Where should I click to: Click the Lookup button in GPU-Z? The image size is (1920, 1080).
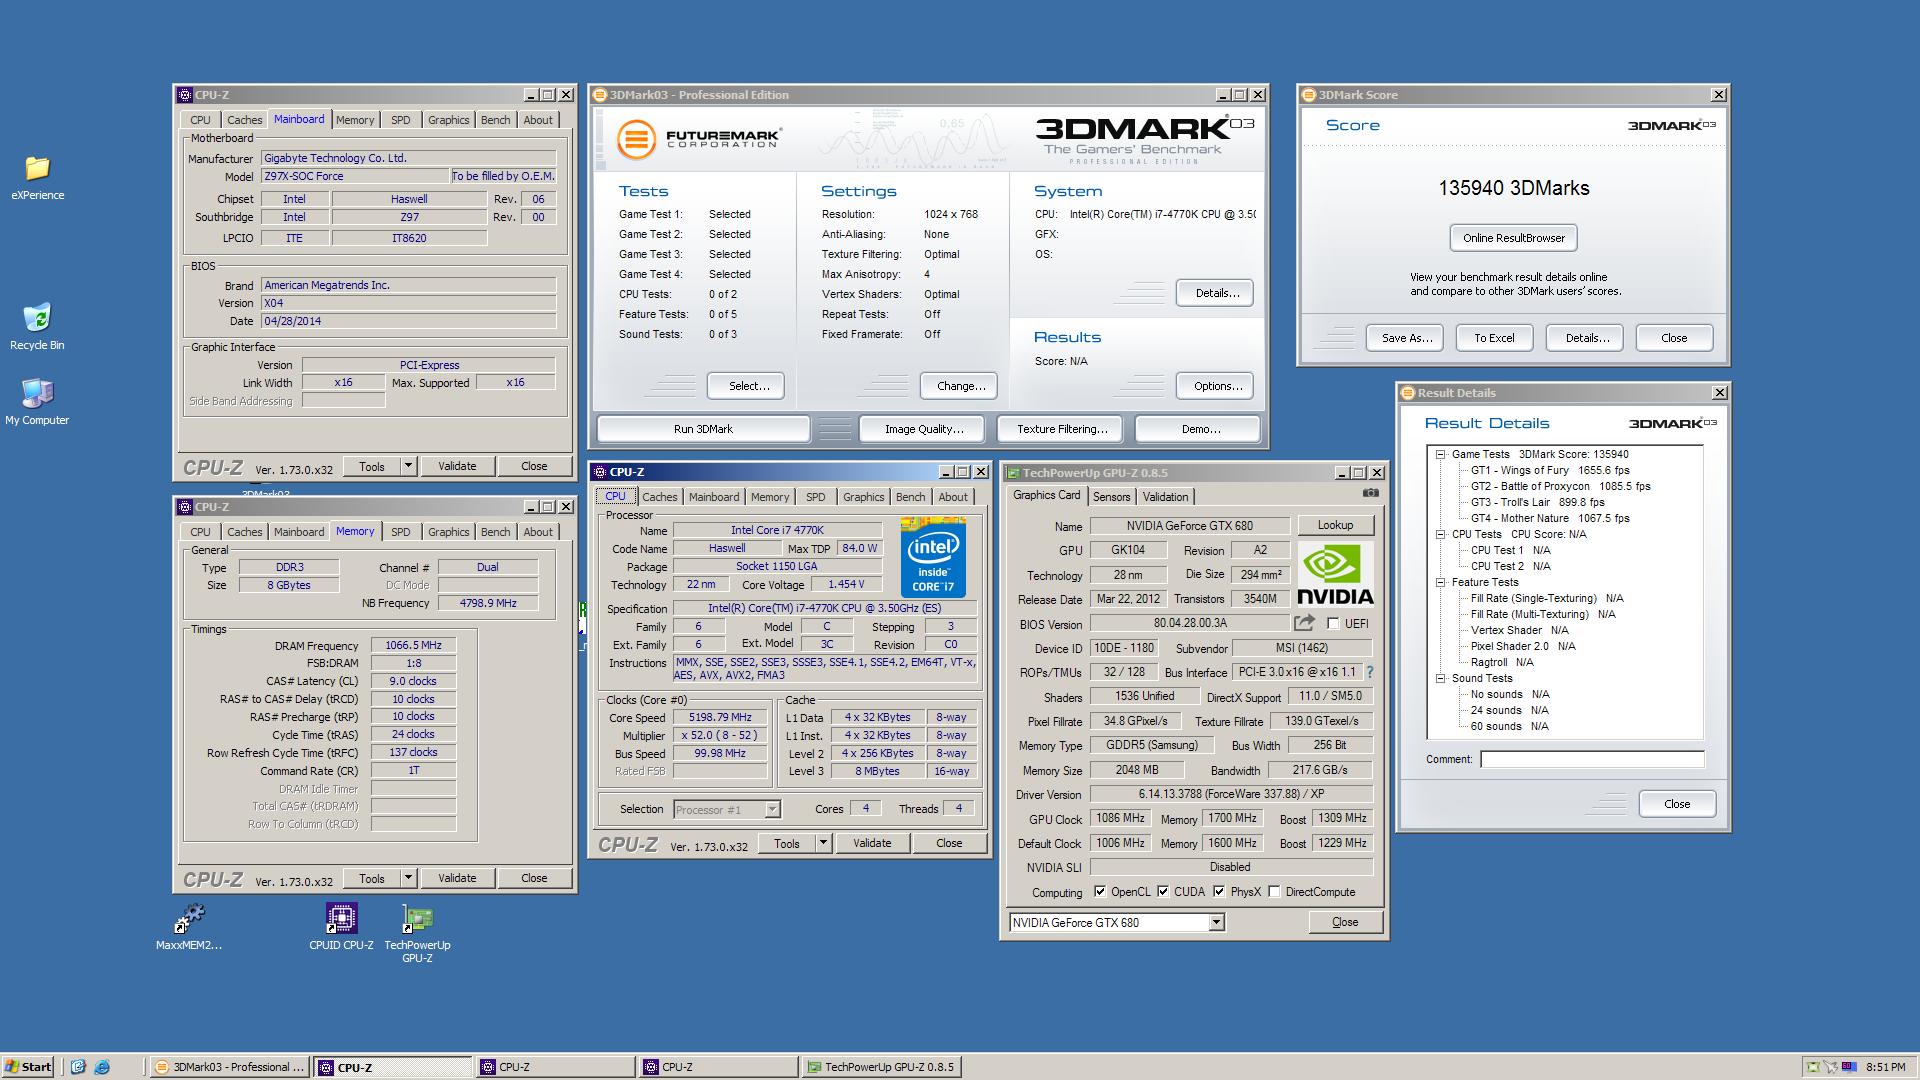(1335, 525)
